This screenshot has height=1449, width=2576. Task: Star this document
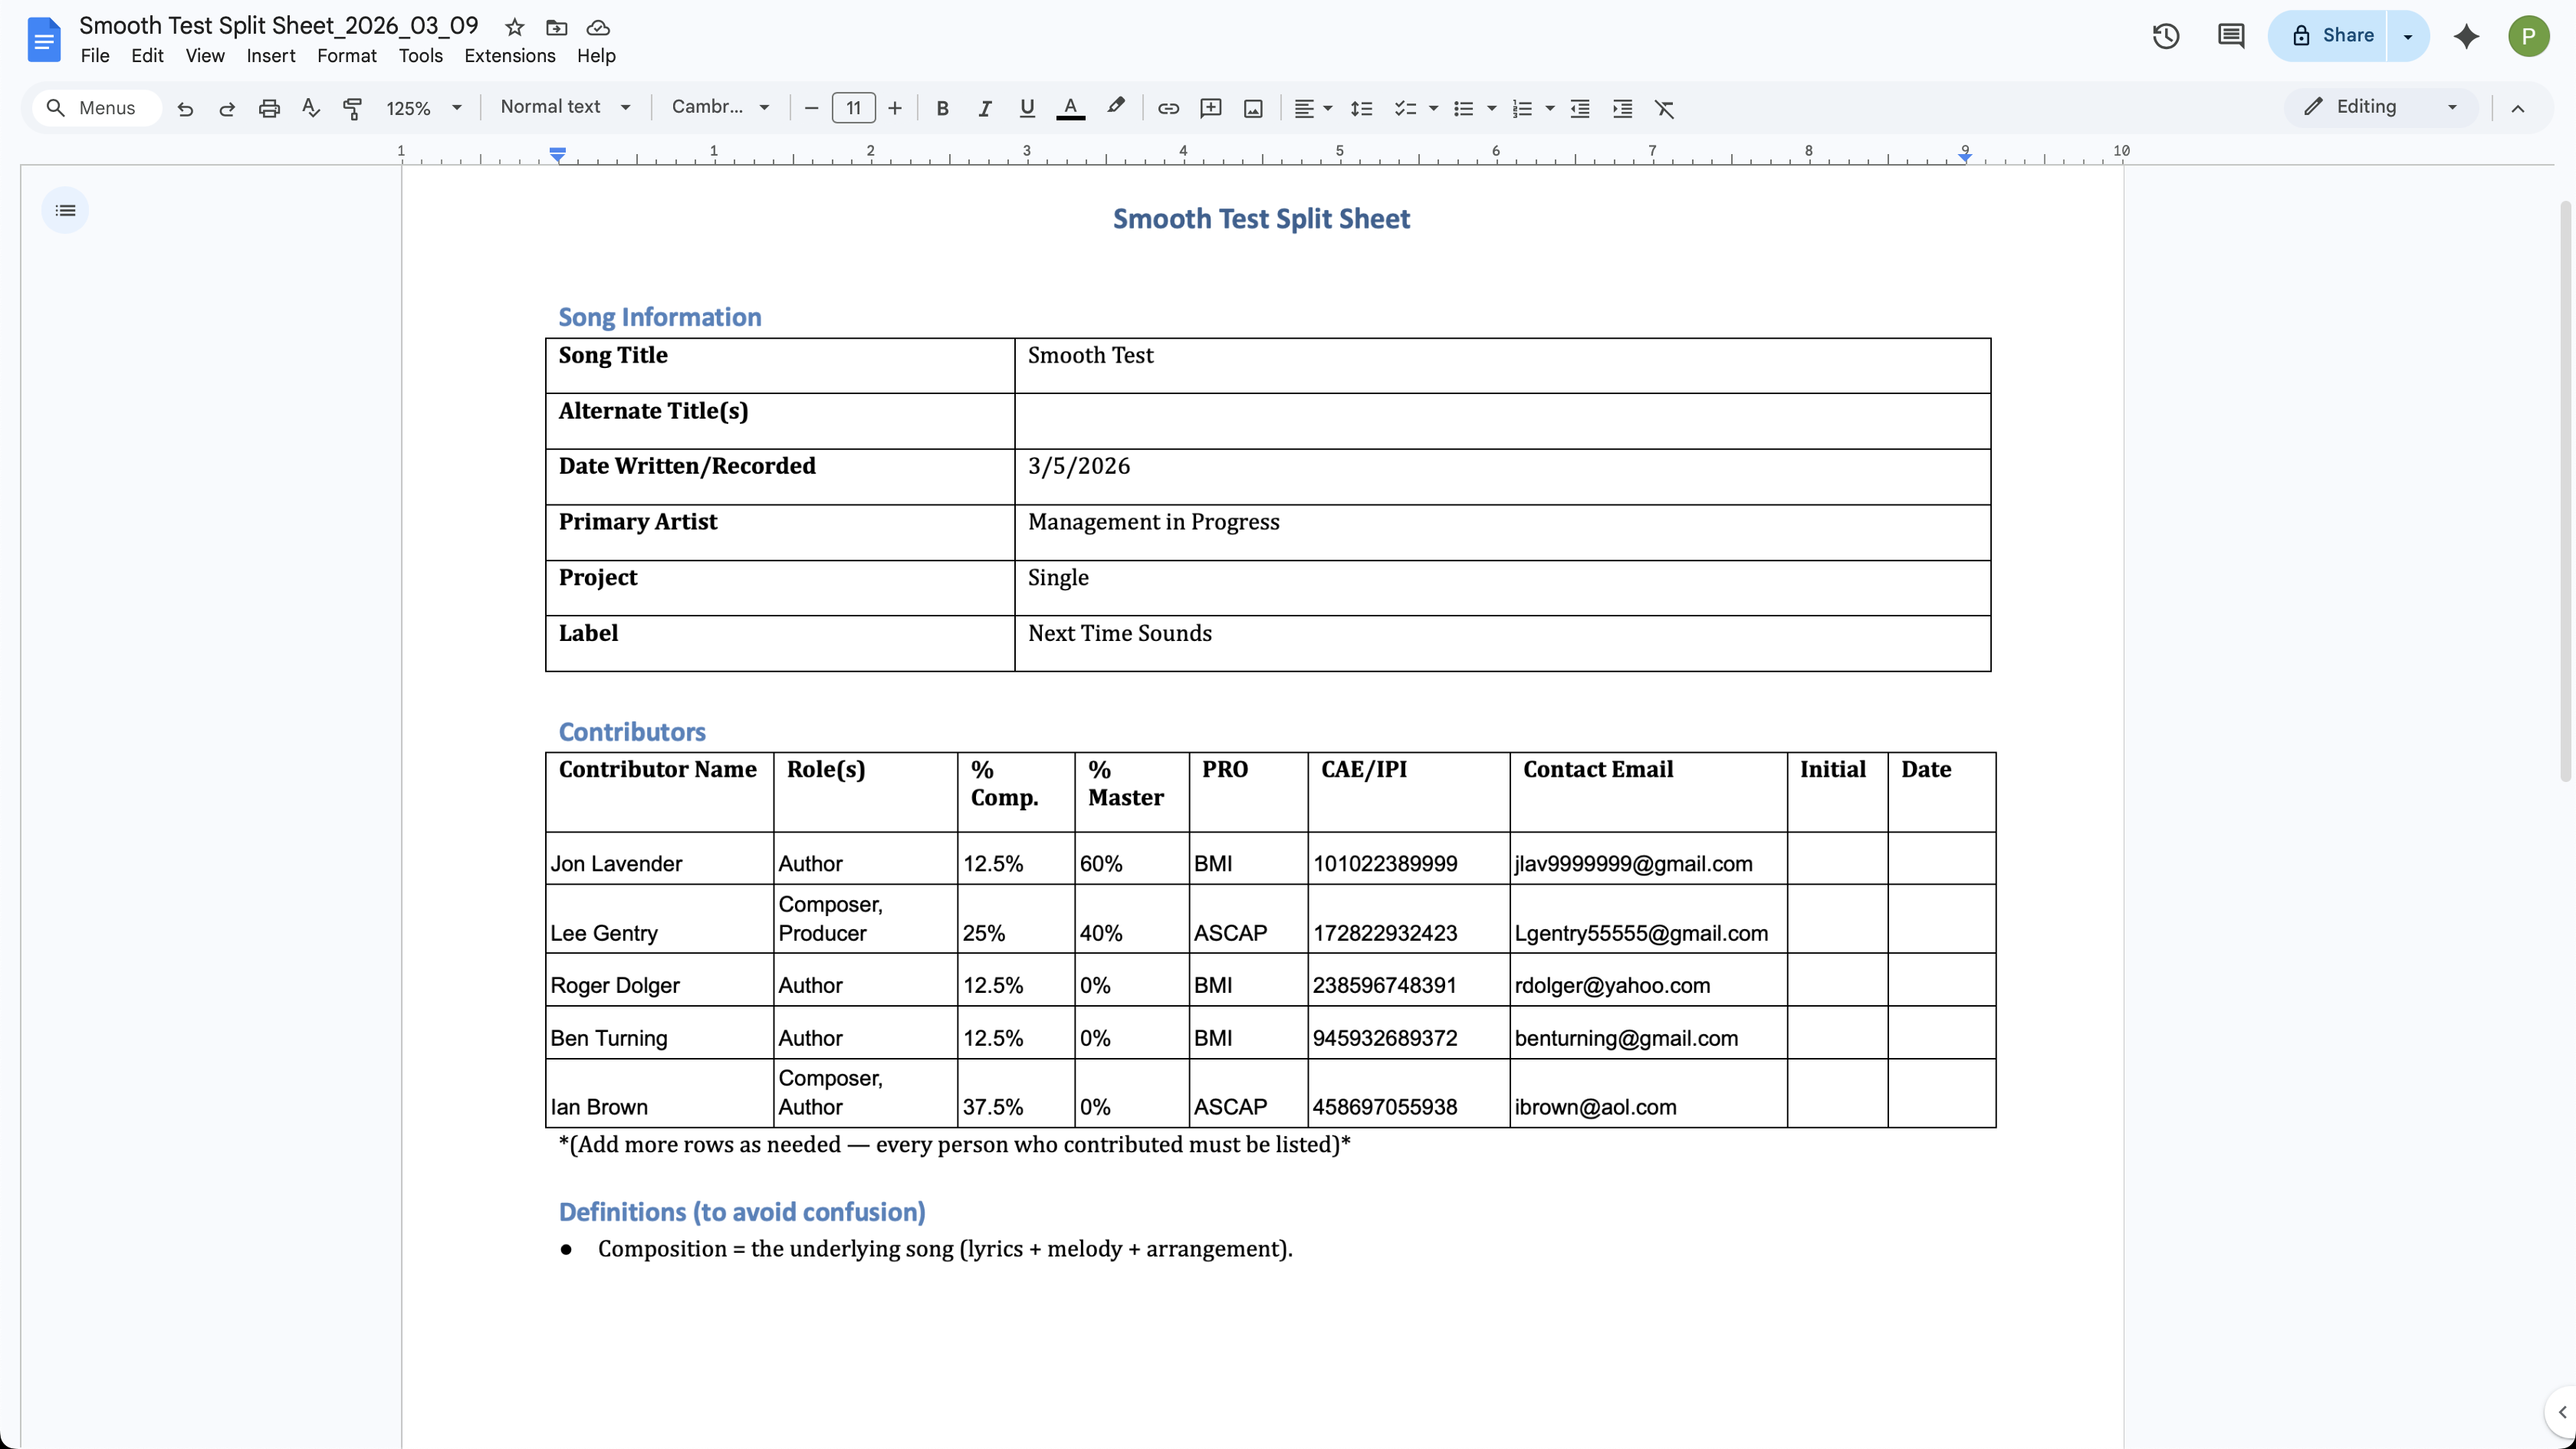tap(514, 27)
